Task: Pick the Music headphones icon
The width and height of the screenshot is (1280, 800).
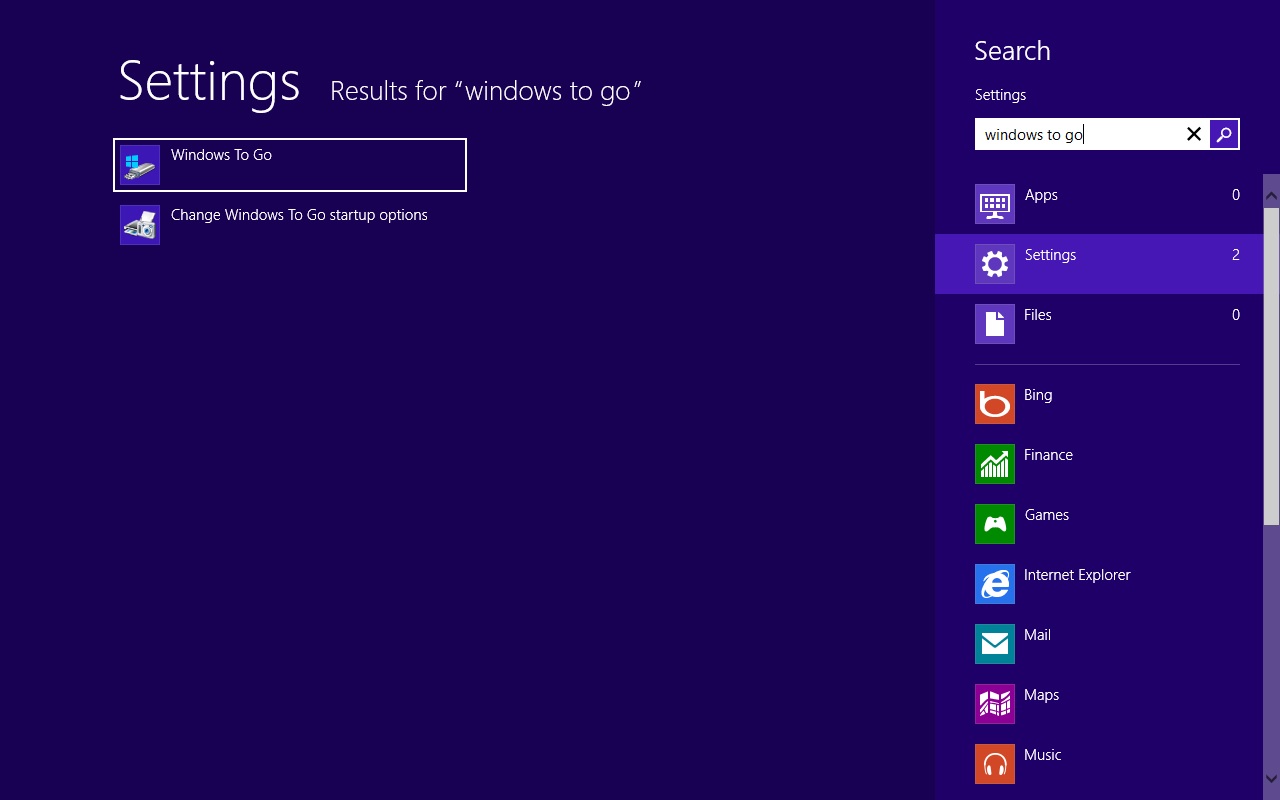Action: 994,764
